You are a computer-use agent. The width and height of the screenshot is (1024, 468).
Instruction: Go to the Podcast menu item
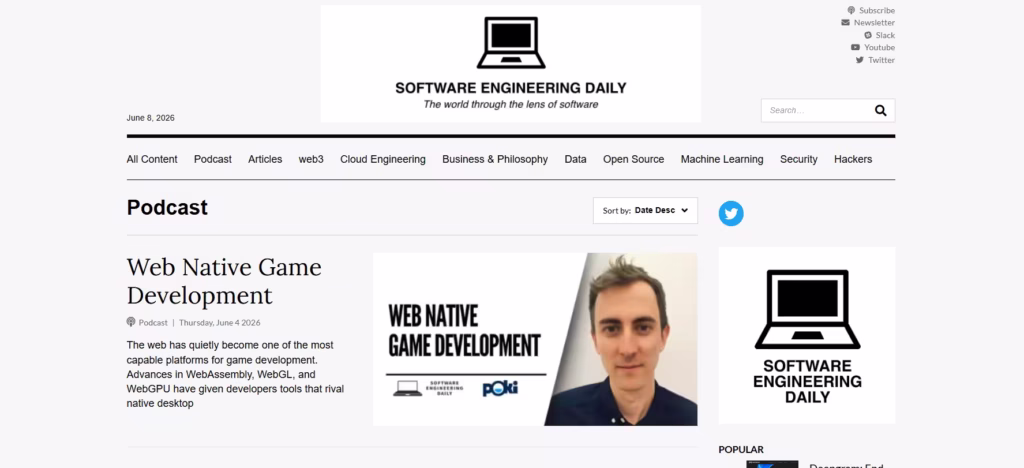click(213, 159)
